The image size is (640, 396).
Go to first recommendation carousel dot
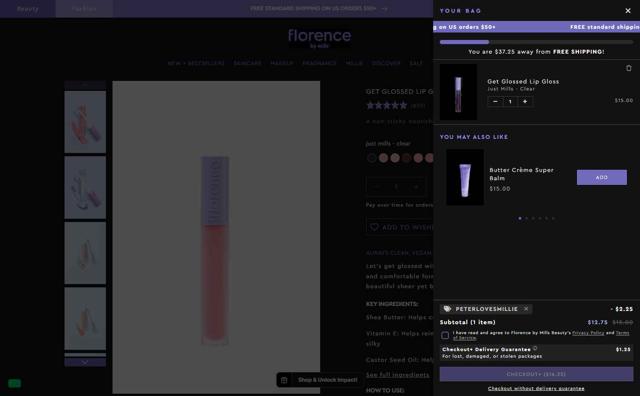point(520,218)
